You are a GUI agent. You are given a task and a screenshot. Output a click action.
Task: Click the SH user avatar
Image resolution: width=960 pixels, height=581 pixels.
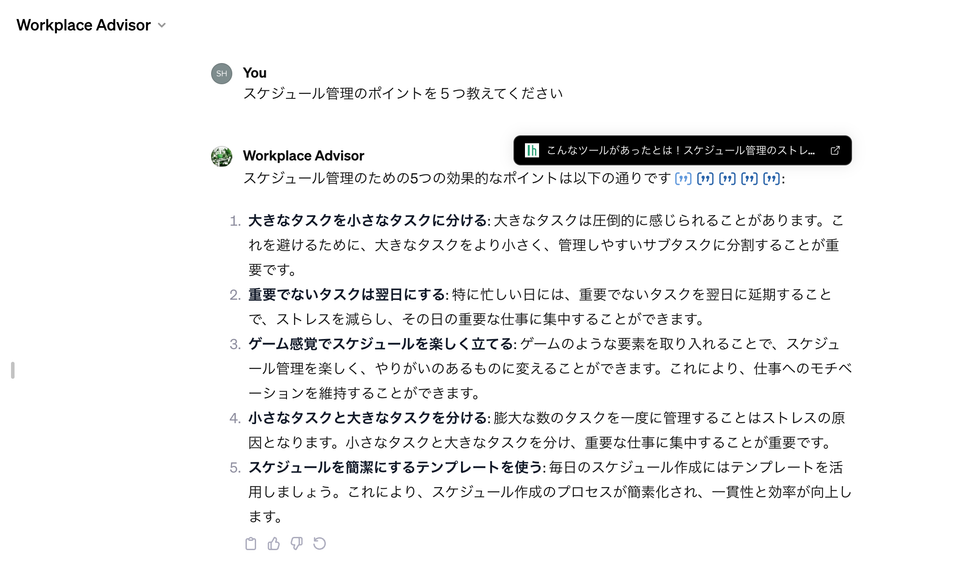coord(221,73)
